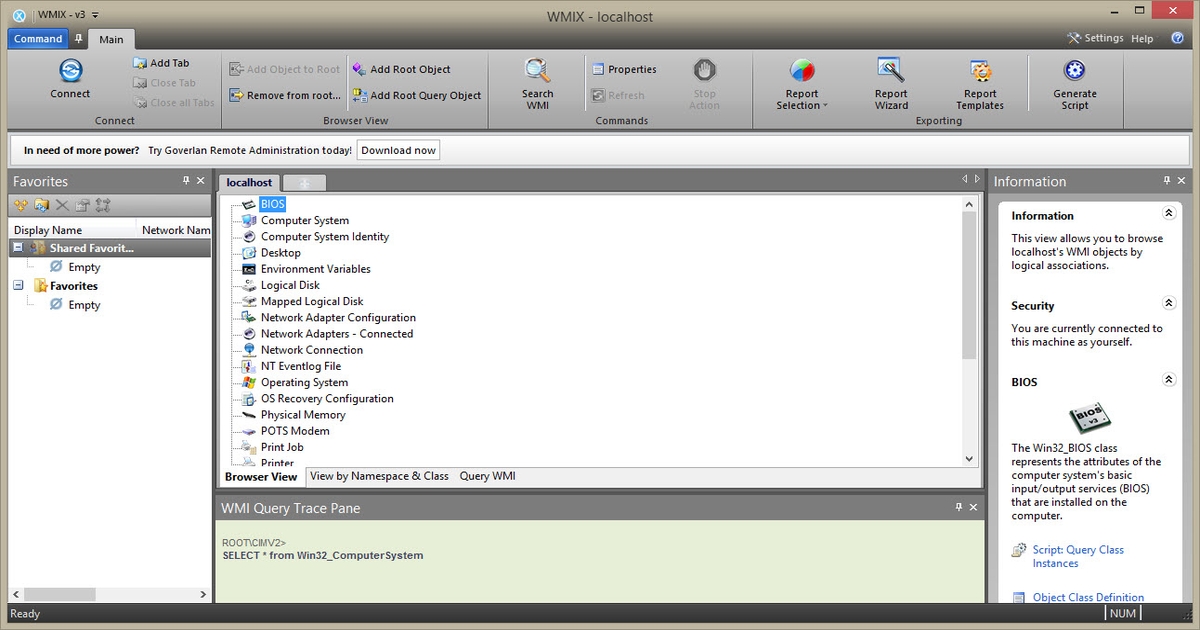
Task: Click the Download now button
Action: point(398,150)
